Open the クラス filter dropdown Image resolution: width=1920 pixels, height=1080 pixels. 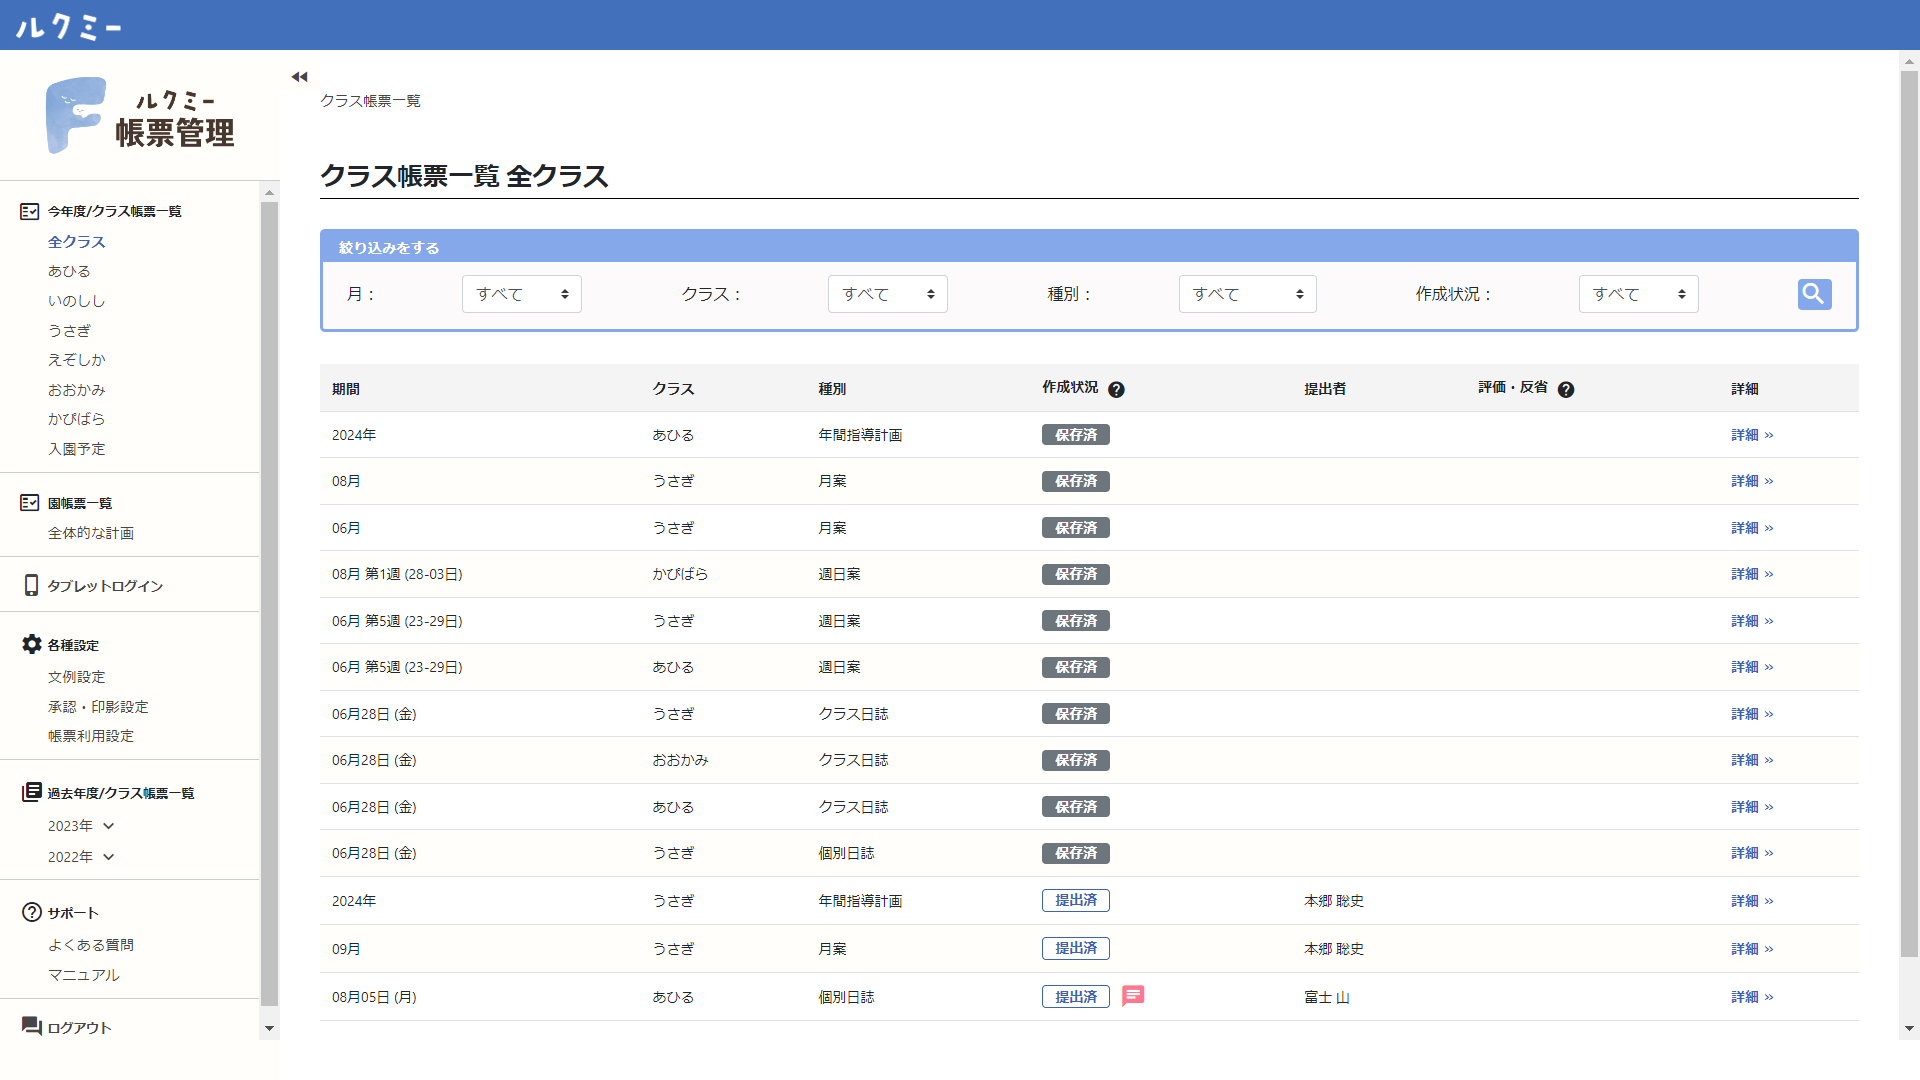point(887,294)
